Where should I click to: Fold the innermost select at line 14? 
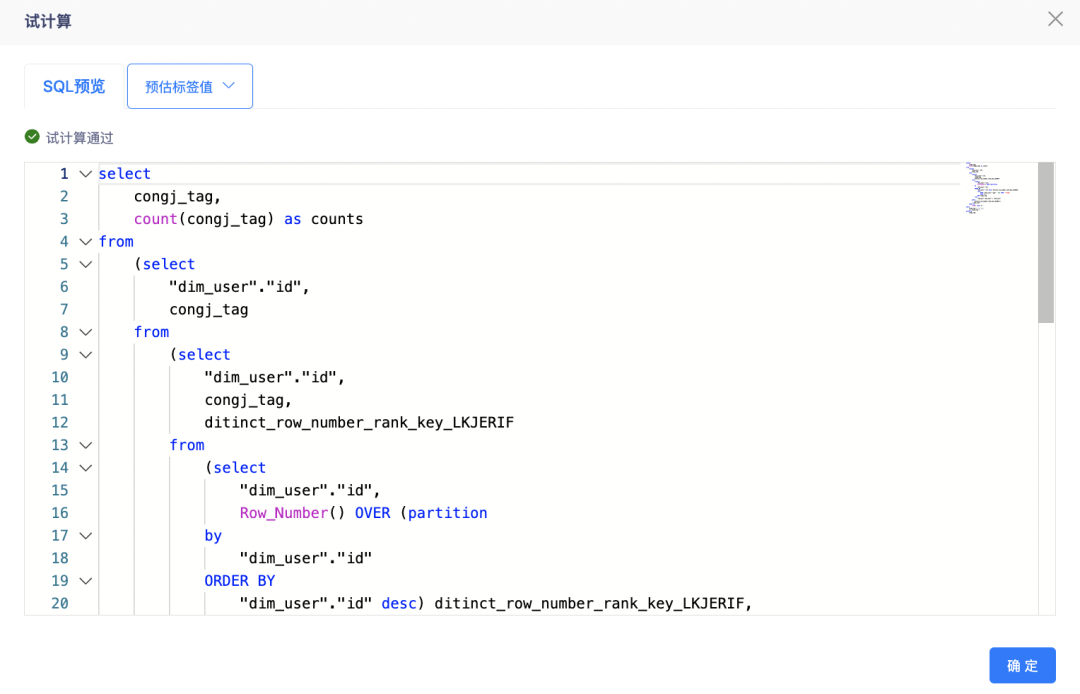click(x=85, y=468)
